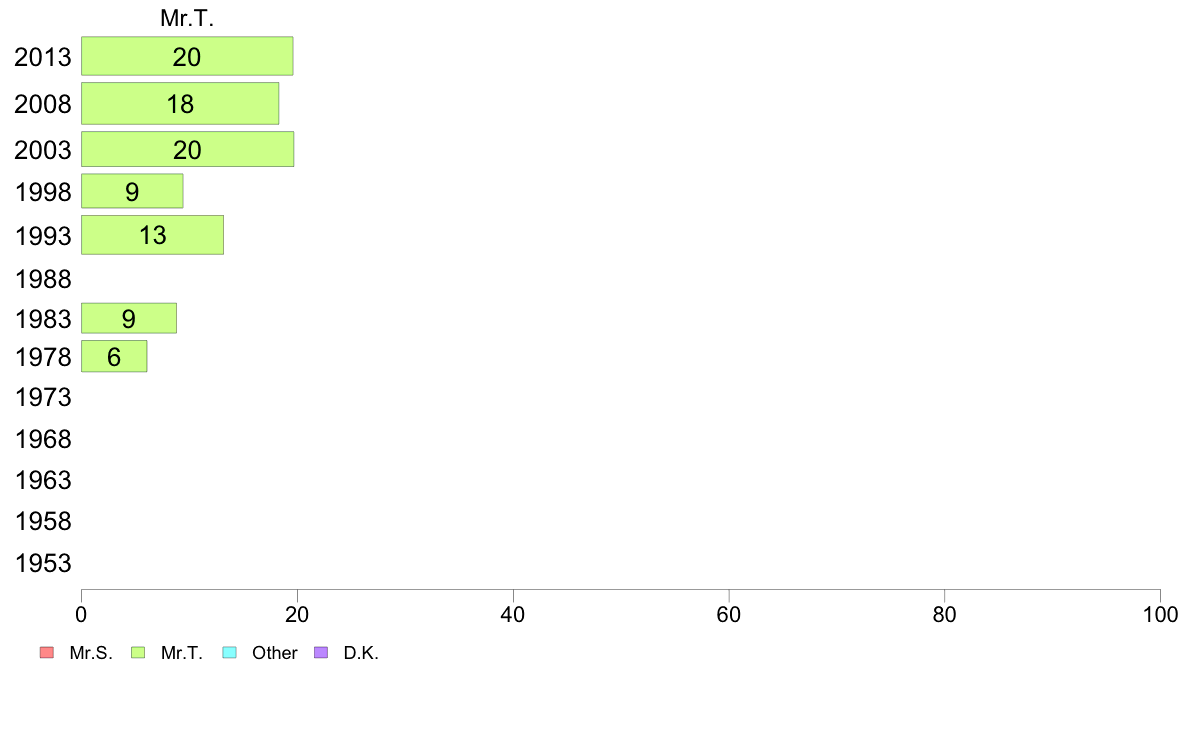Click the D.K. legend text label
The height and width of the screenshot is (736, 1188).
click(x=361, y=653)
